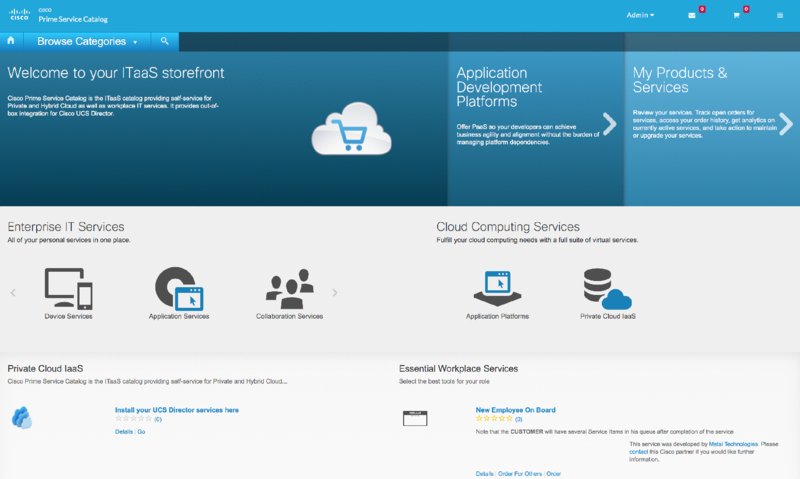Click the Cloud Computing Services heading
The height and width of the screenshot is (479, 800).
tap(508, 227)
